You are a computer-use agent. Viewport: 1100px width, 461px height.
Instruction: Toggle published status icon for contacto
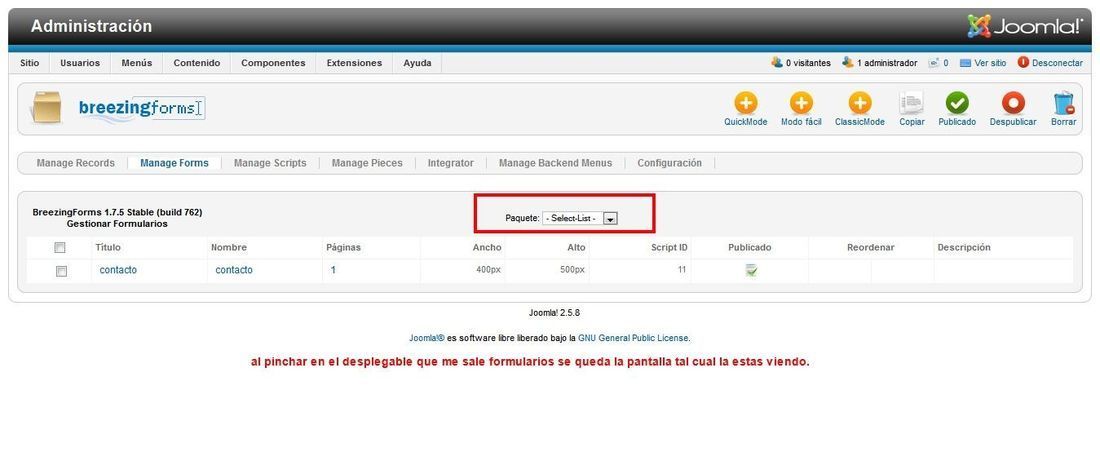coord(751,270)
